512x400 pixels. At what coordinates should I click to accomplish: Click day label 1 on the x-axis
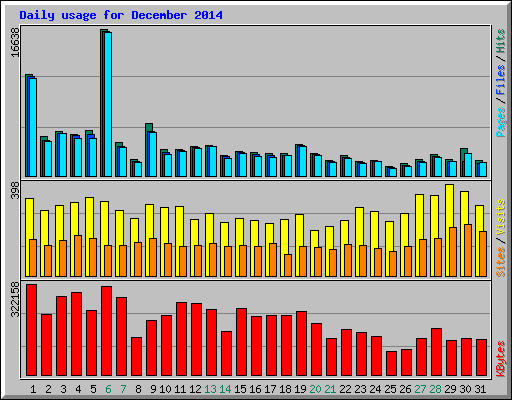[x=33, y=389]
